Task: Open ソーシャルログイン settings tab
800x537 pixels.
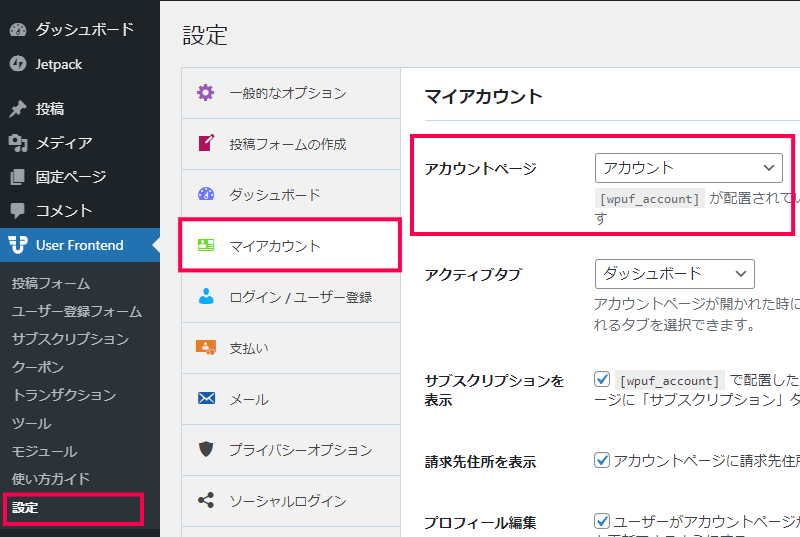Action: (x=291, y=501)
